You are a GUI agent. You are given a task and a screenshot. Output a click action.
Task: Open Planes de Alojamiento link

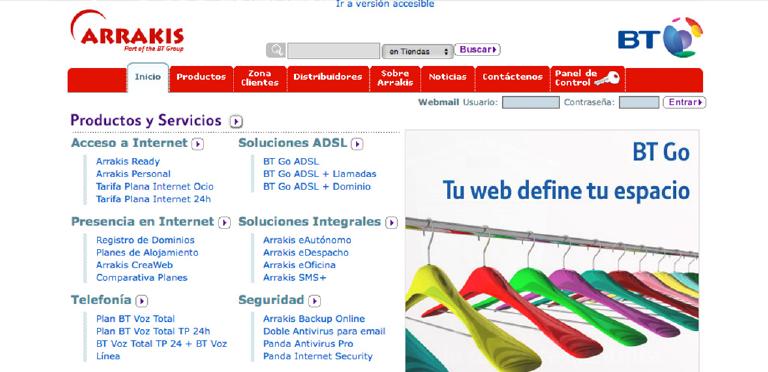[x=147, y=253]
